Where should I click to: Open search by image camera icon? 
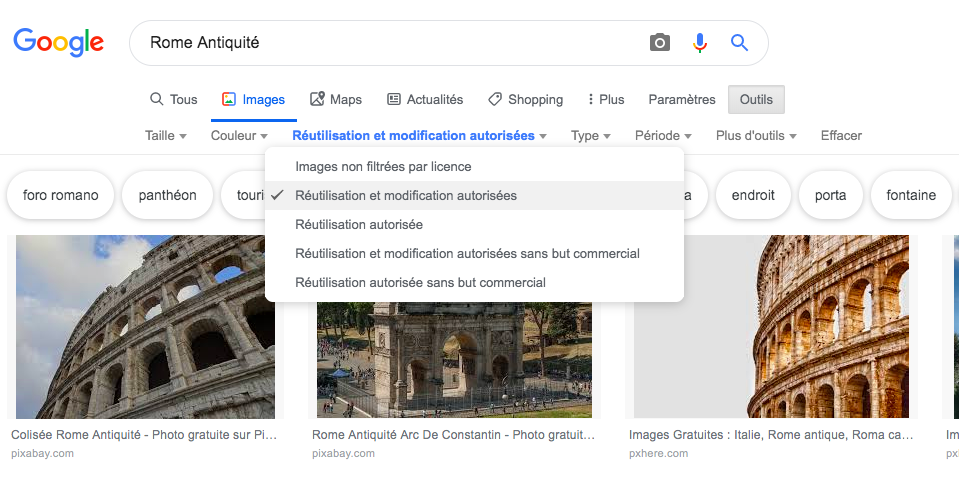[x=659, y=42]
